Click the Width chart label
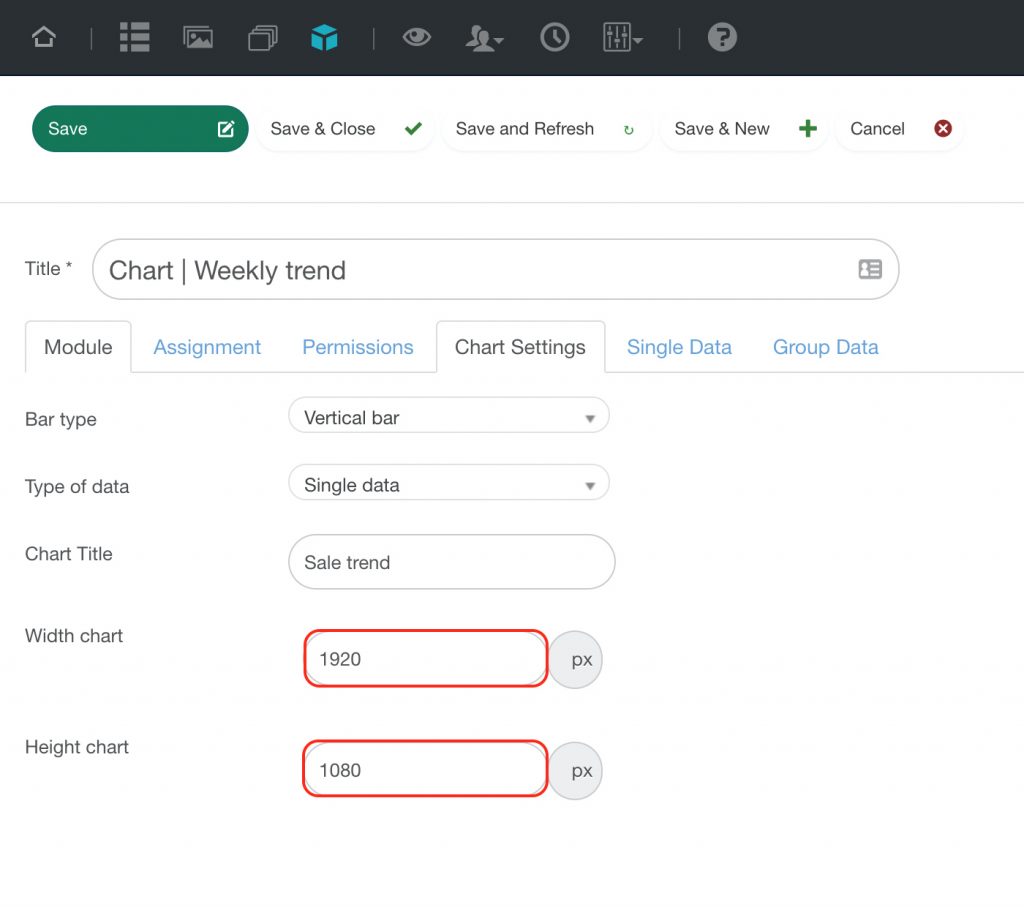The width and height of the screenshot is (1024, 907). tap(74, 635)
